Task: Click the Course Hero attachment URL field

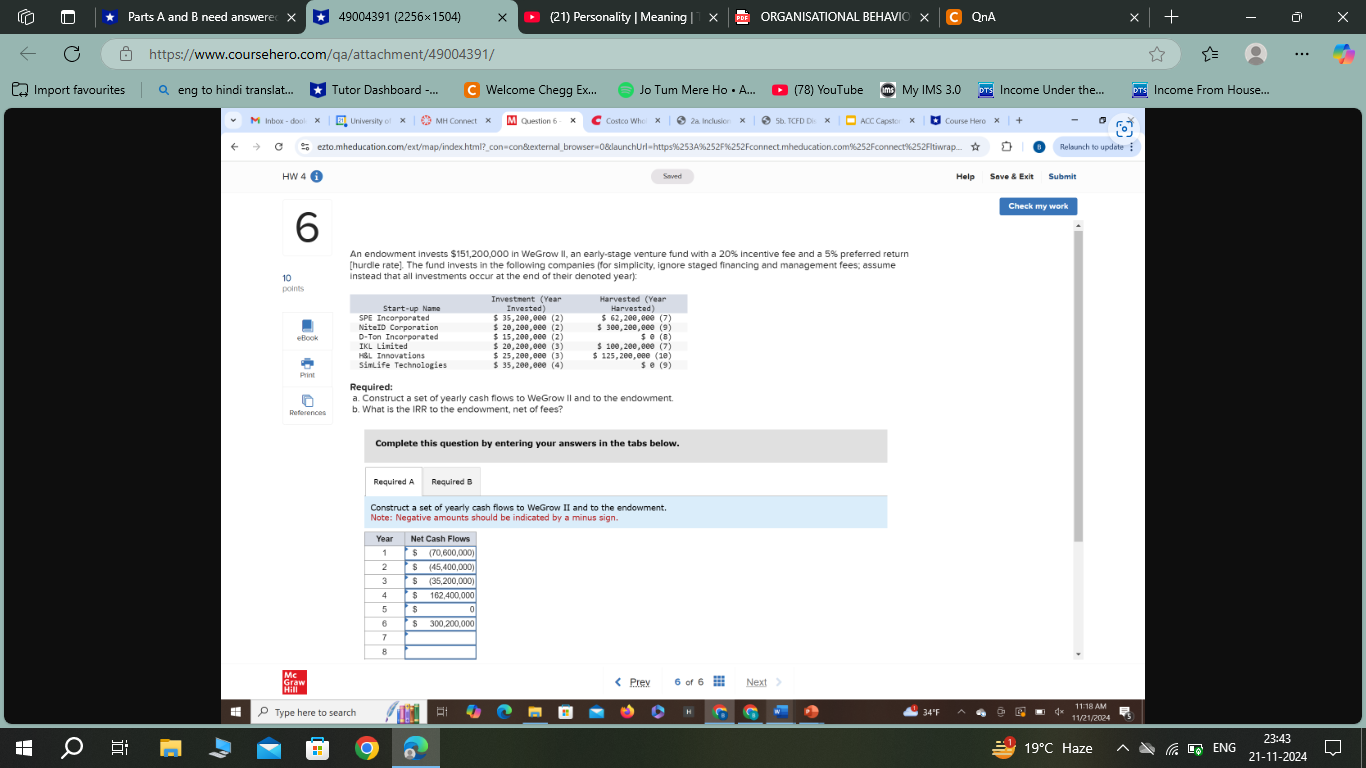Action: (640, 53)
